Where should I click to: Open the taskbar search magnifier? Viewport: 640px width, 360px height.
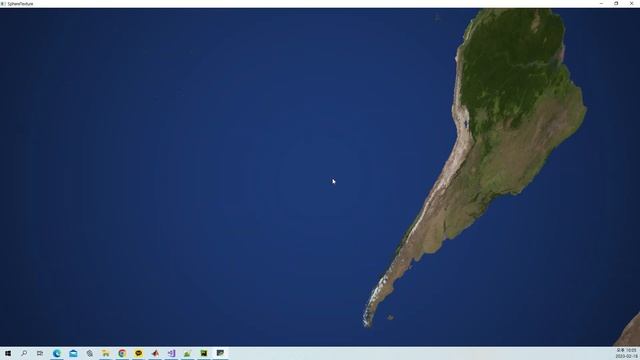coord(24,353)
